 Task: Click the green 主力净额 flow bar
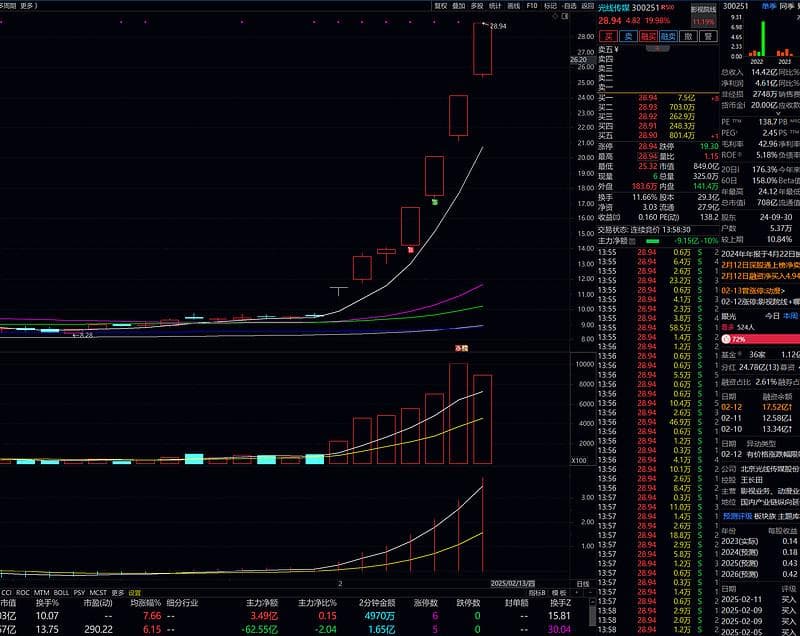tap(652, 241)
